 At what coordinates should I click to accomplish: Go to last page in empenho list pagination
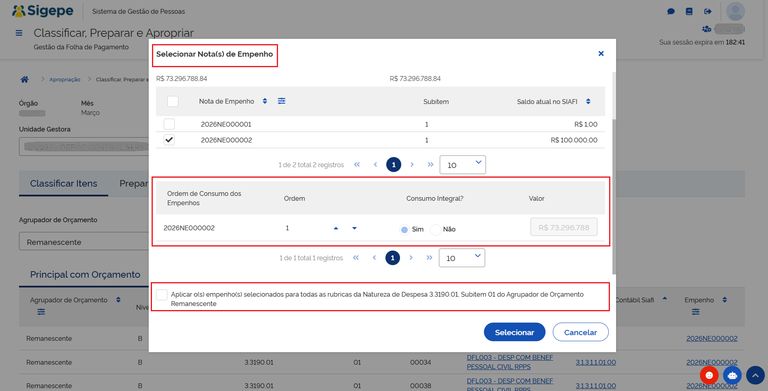430,165
